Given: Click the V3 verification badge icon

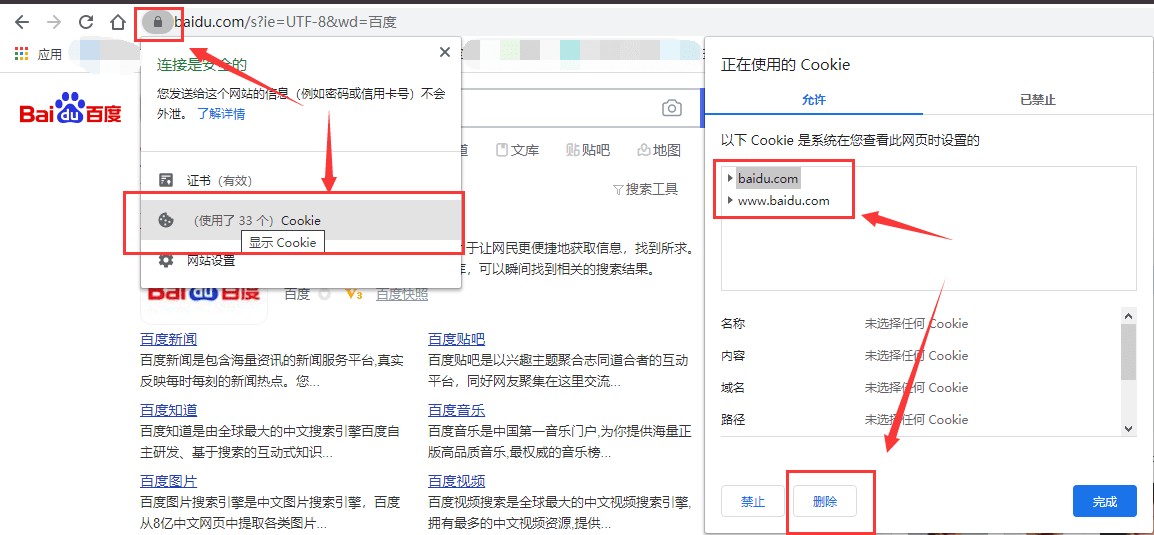Looking at the screenshot, I should tap(353, 294).
